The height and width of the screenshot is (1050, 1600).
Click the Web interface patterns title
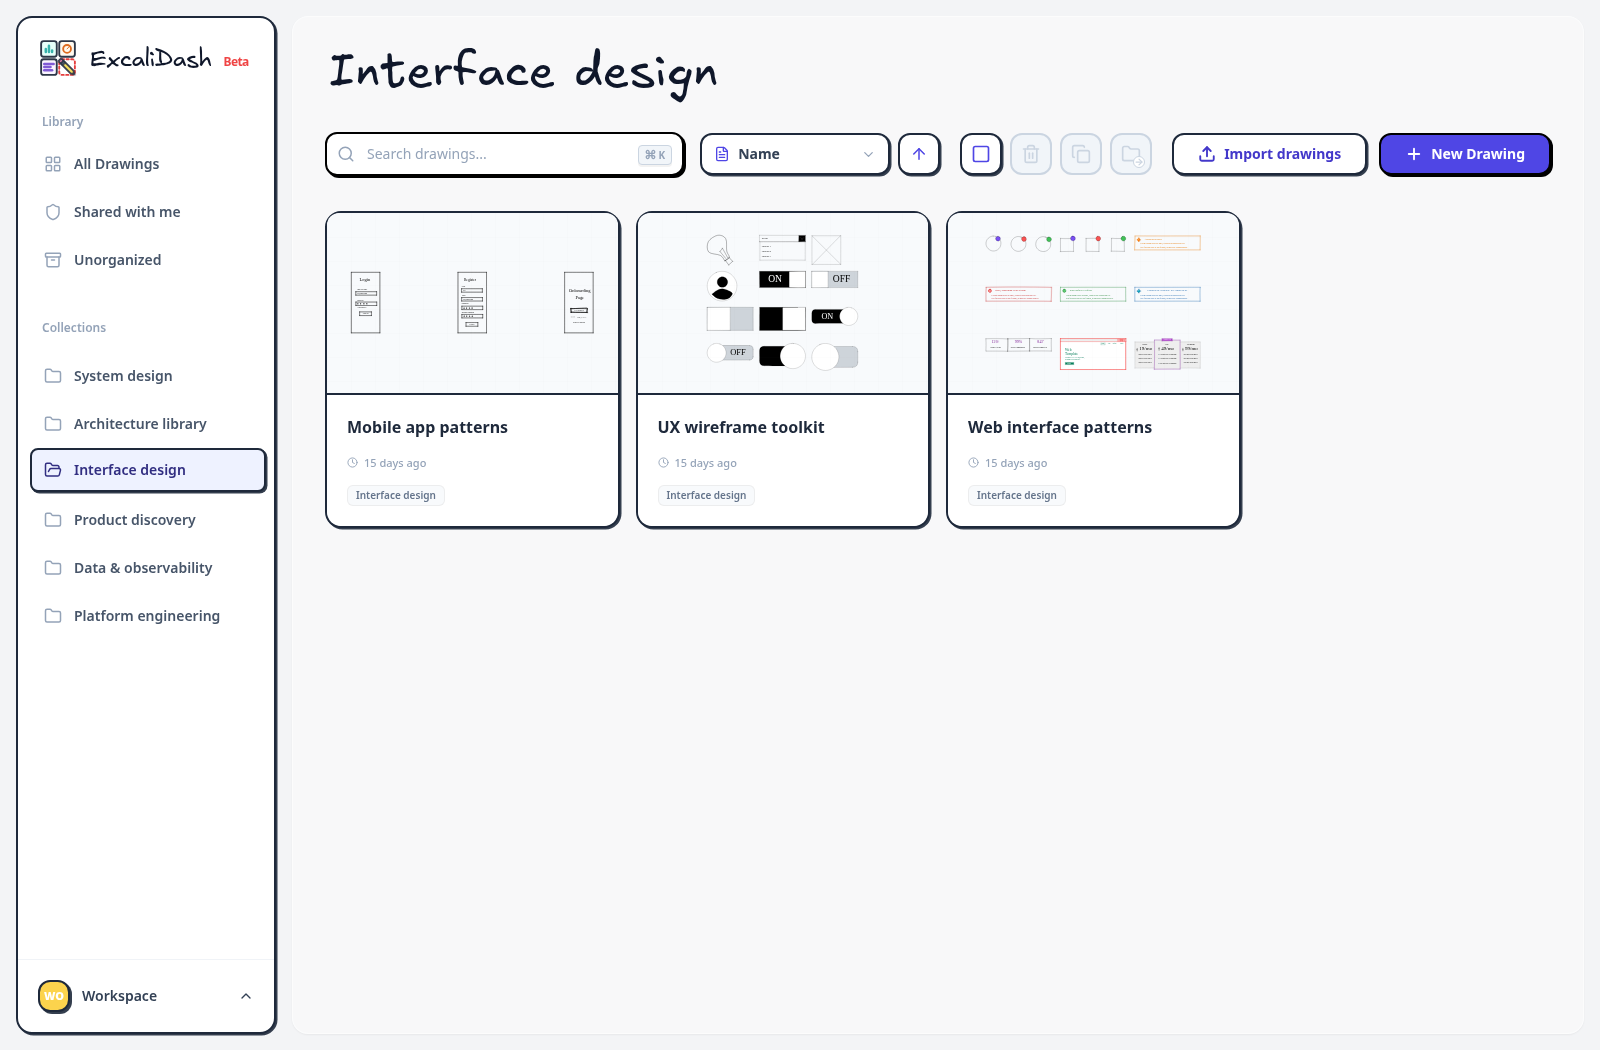(1060, 427)
